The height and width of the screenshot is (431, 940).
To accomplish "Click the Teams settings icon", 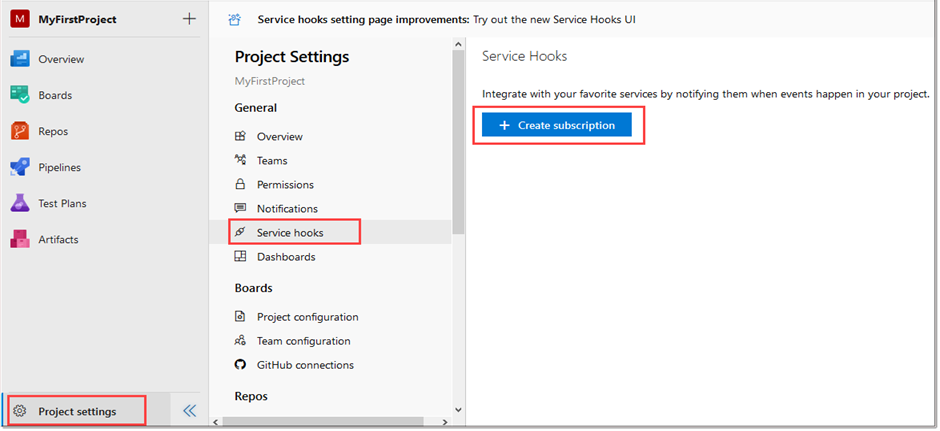I will pos(240,160).
